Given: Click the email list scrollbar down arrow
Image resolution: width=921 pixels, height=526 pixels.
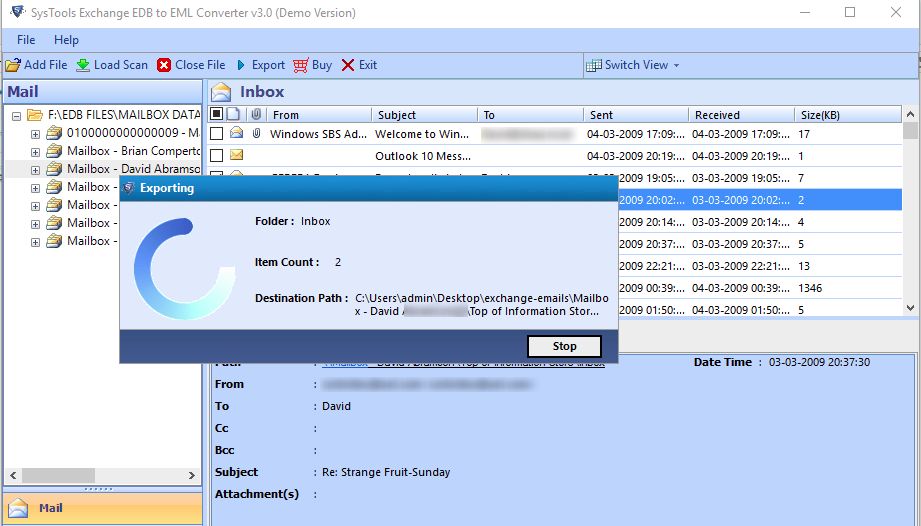Looking at the screenshot, I should click(x=910, y=308).
